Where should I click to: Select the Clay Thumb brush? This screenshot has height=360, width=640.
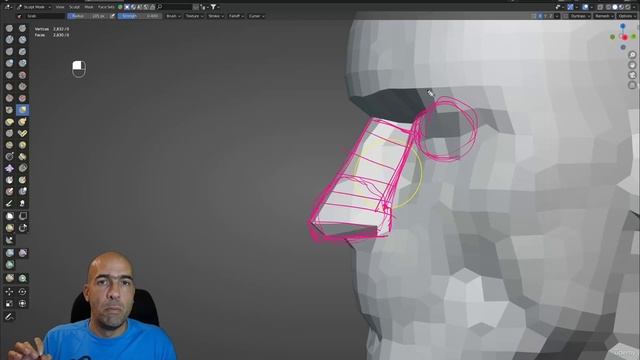[x=9, y=51]
